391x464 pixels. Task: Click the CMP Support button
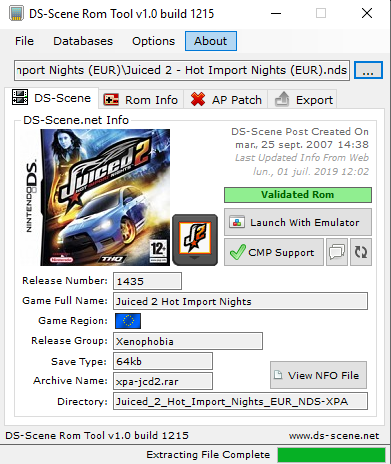[274, 252]
